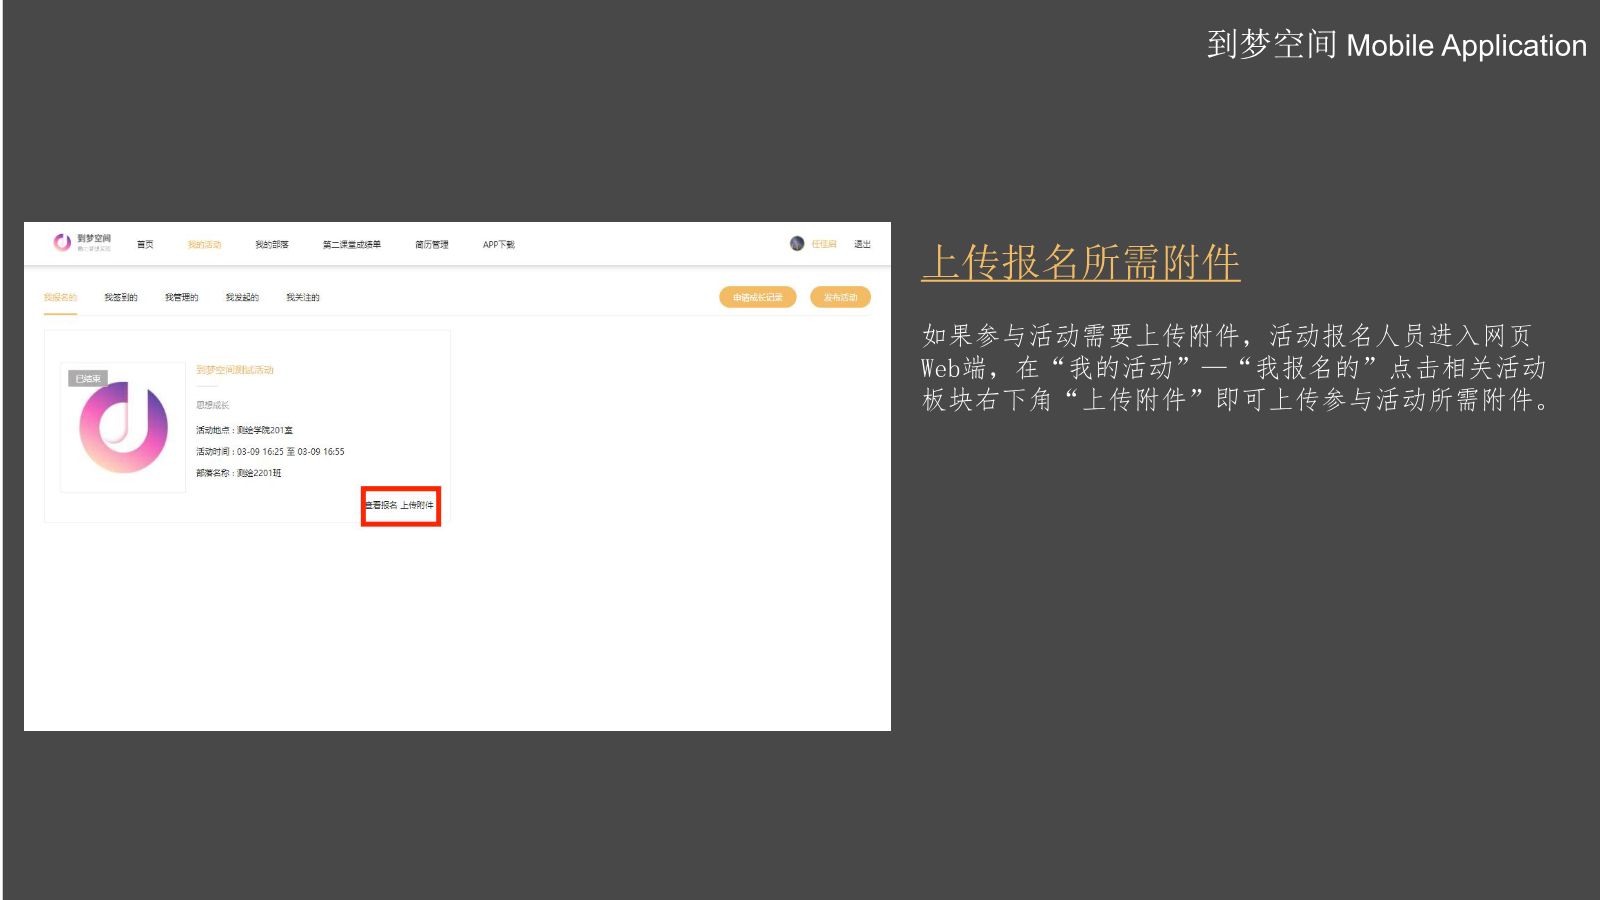Click the 部落名称：测绘2201班 text
Screen dimensions: 1600x900
coord(238,473)
